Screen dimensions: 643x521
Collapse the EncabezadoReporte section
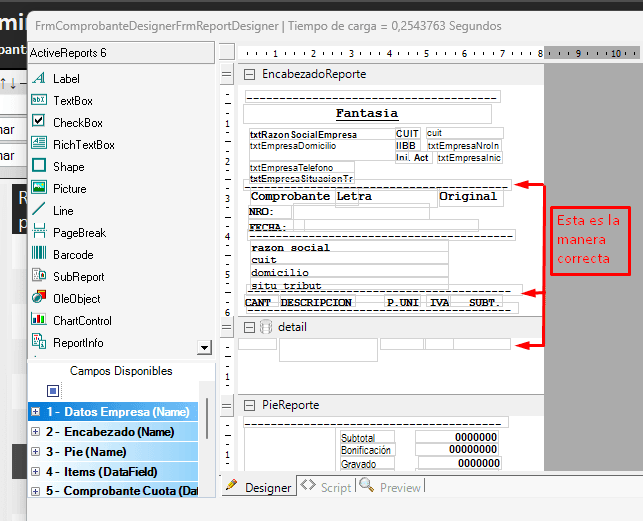[x=249, y=74]
